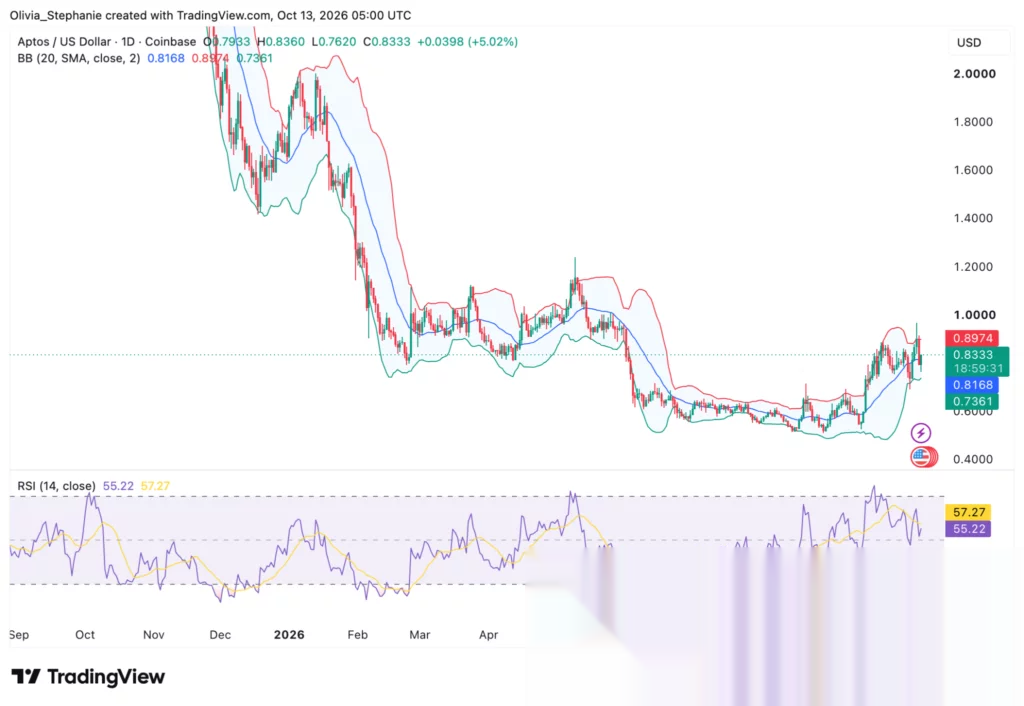Click the 1.2000 price axis label

click(973, 266)
